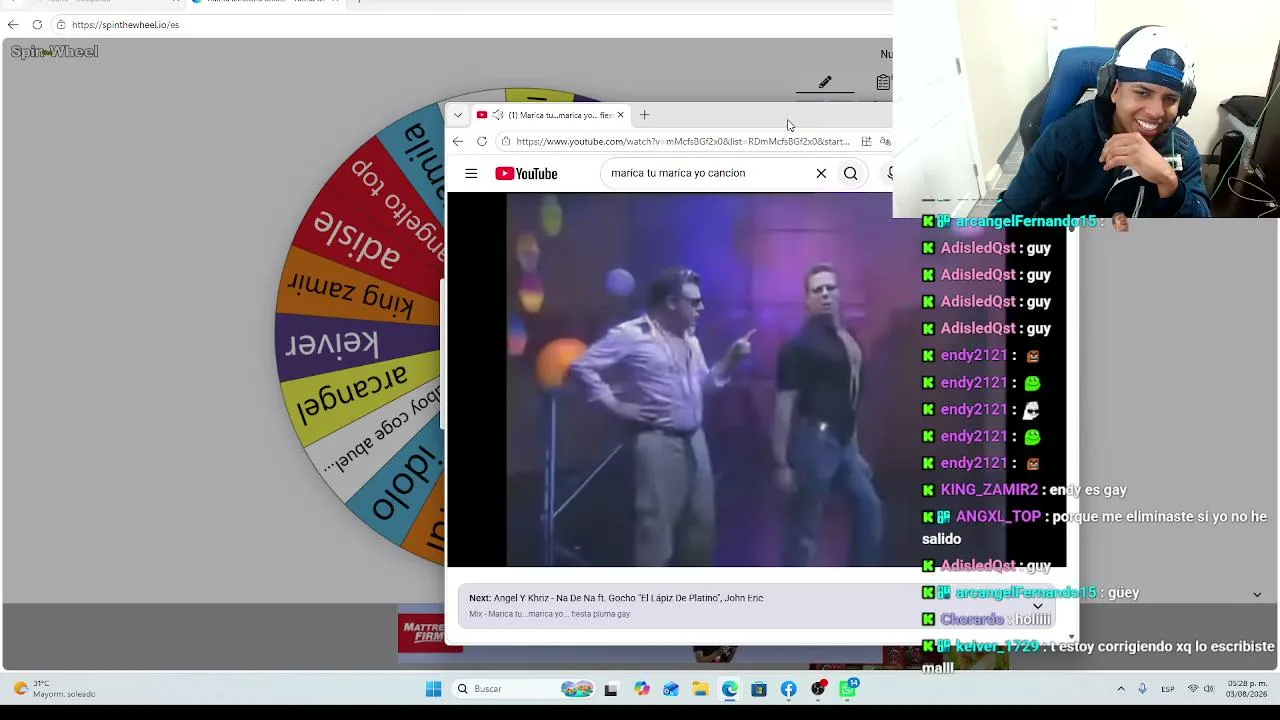Open the app with red notification badge in taskbar

click(x=819, y=689)
